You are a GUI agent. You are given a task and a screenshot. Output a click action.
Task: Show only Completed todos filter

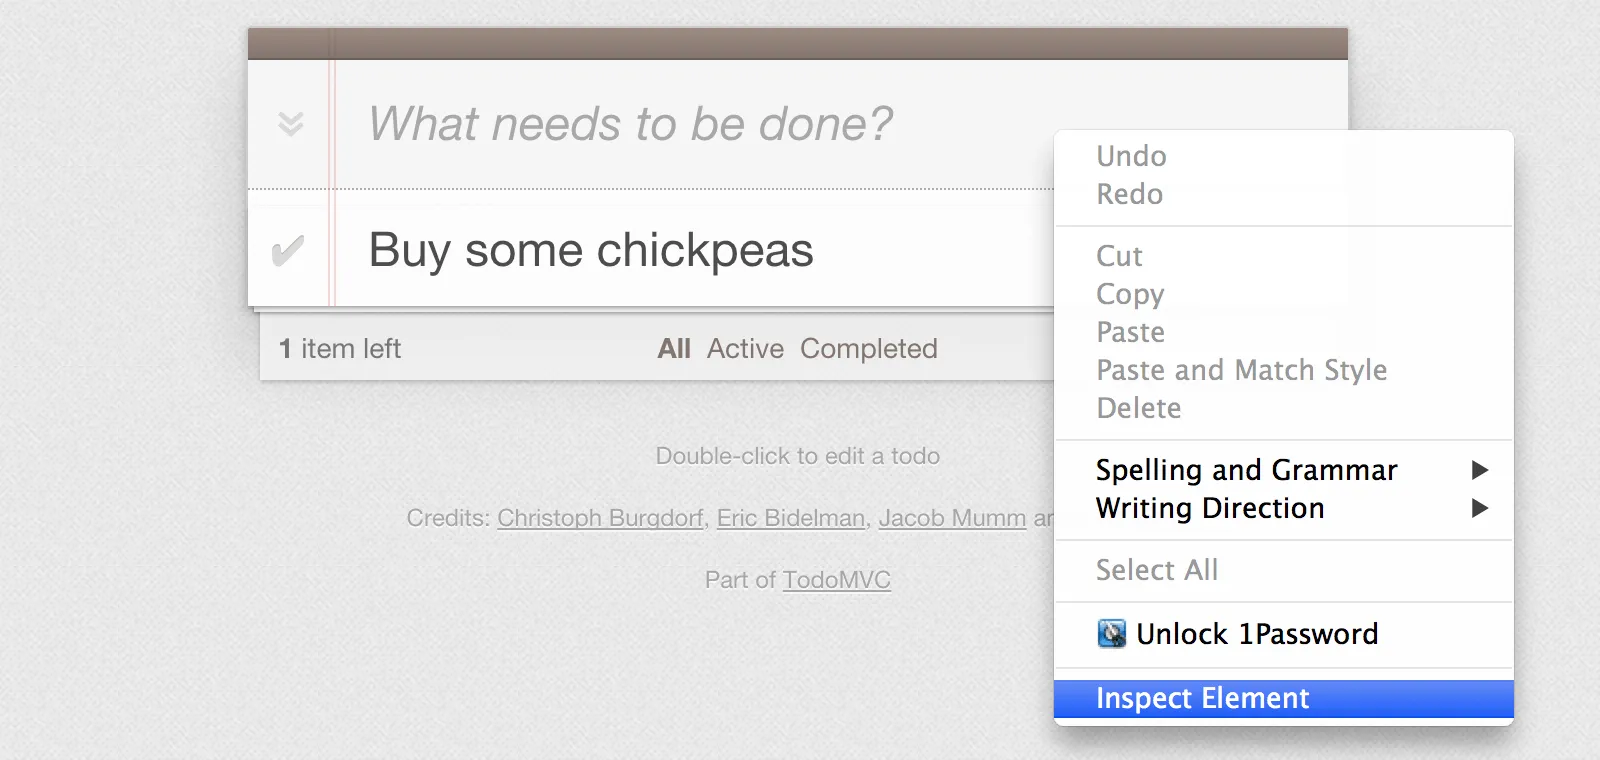click(868, 349)
